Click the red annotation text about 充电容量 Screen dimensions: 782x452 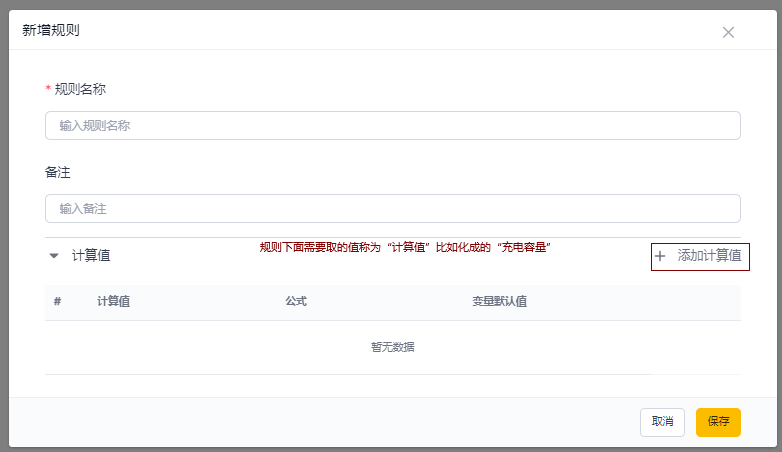click(405, 247)
